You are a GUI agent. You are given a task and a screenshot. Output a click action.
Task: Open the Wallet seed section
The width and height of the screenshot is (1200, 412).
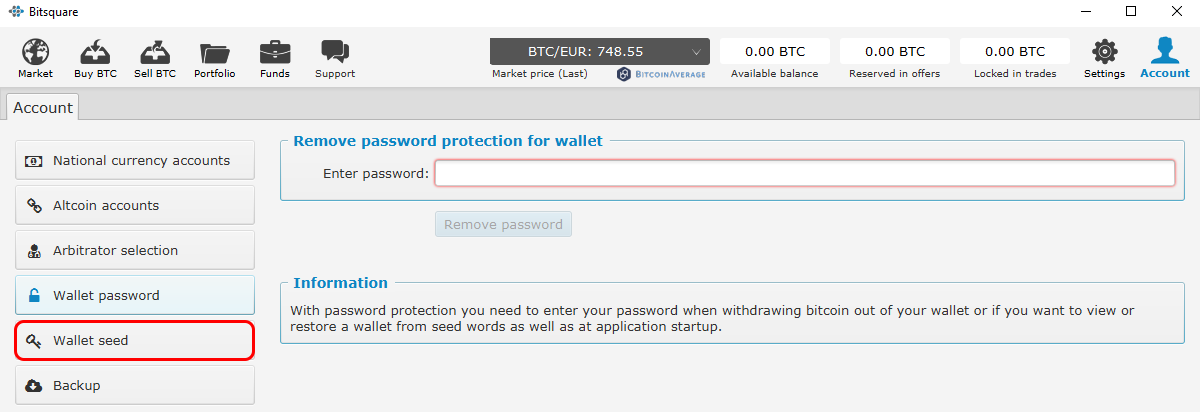[135, 340]
